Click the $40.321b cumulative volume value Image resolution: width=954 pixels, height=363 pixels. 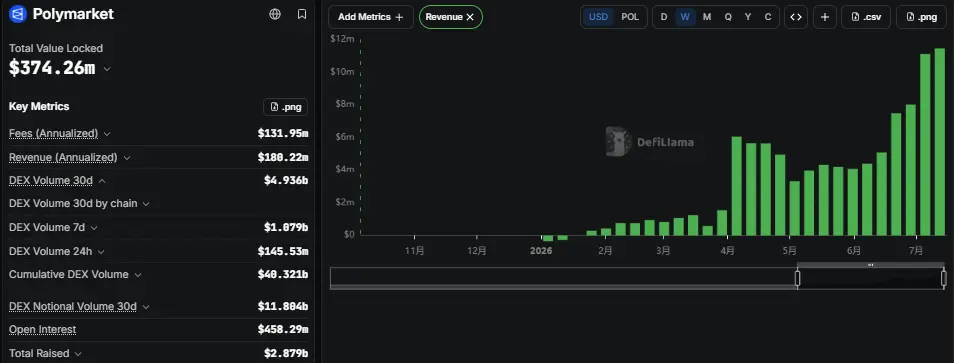pyautogui.click(x=283, y=275)
